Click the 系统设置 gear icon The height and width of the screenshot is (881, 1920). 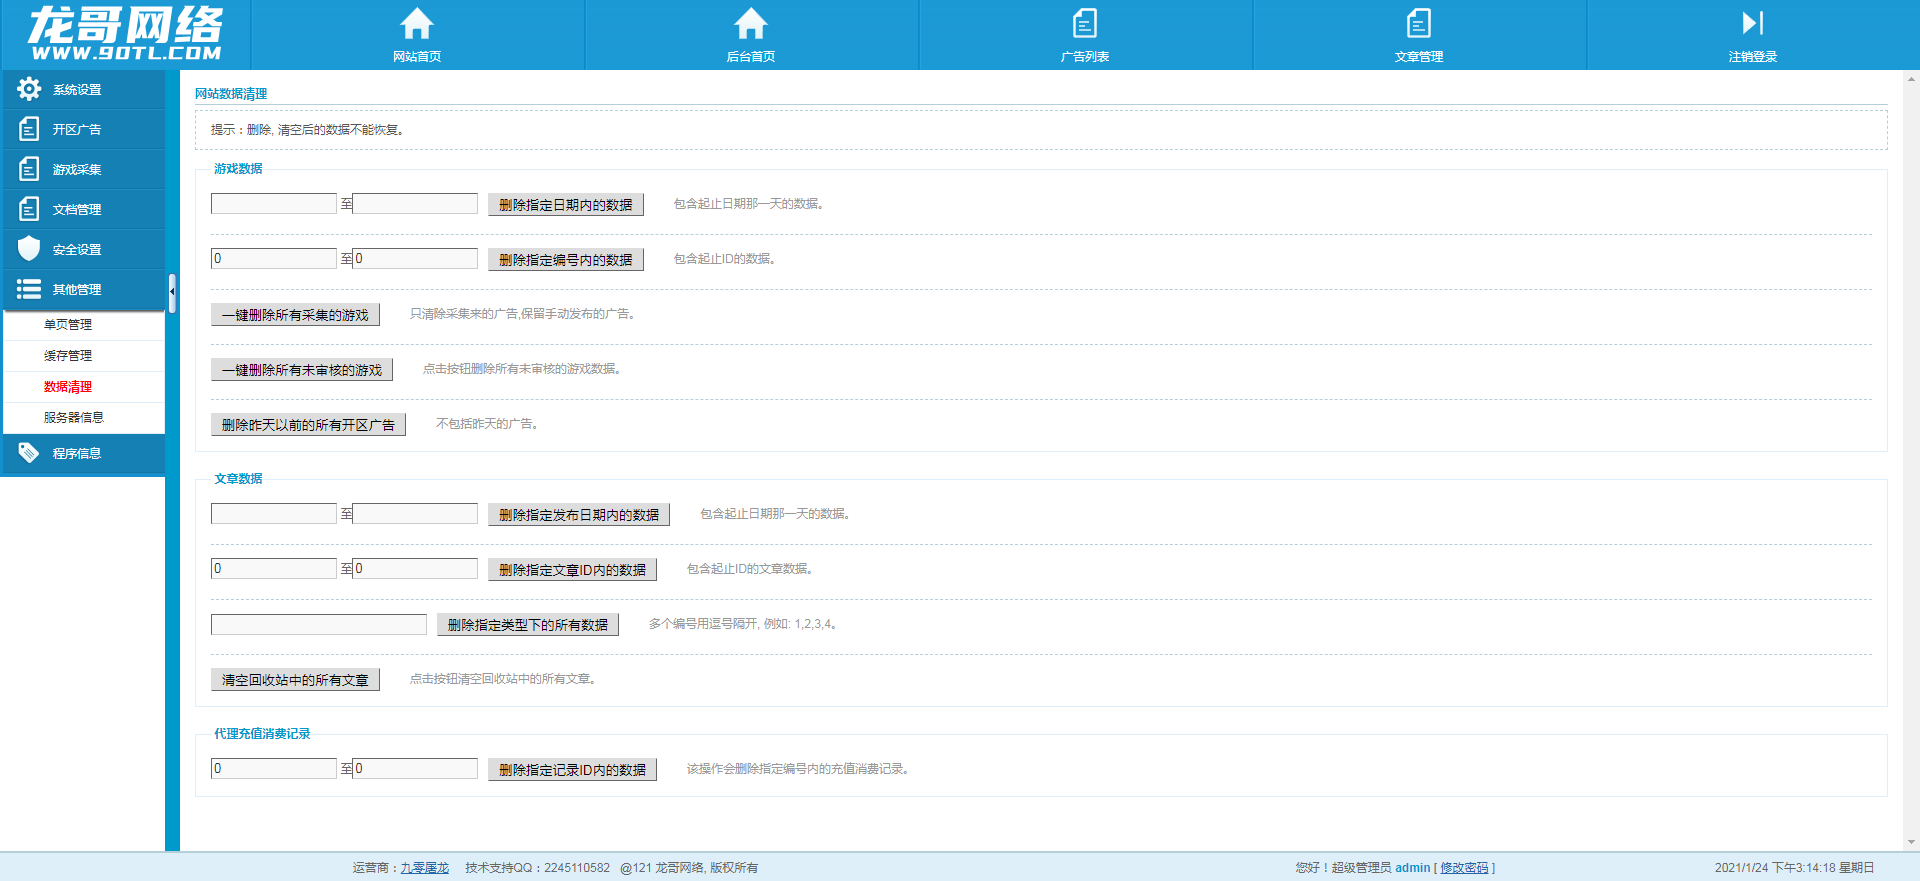tap(29, 89)
